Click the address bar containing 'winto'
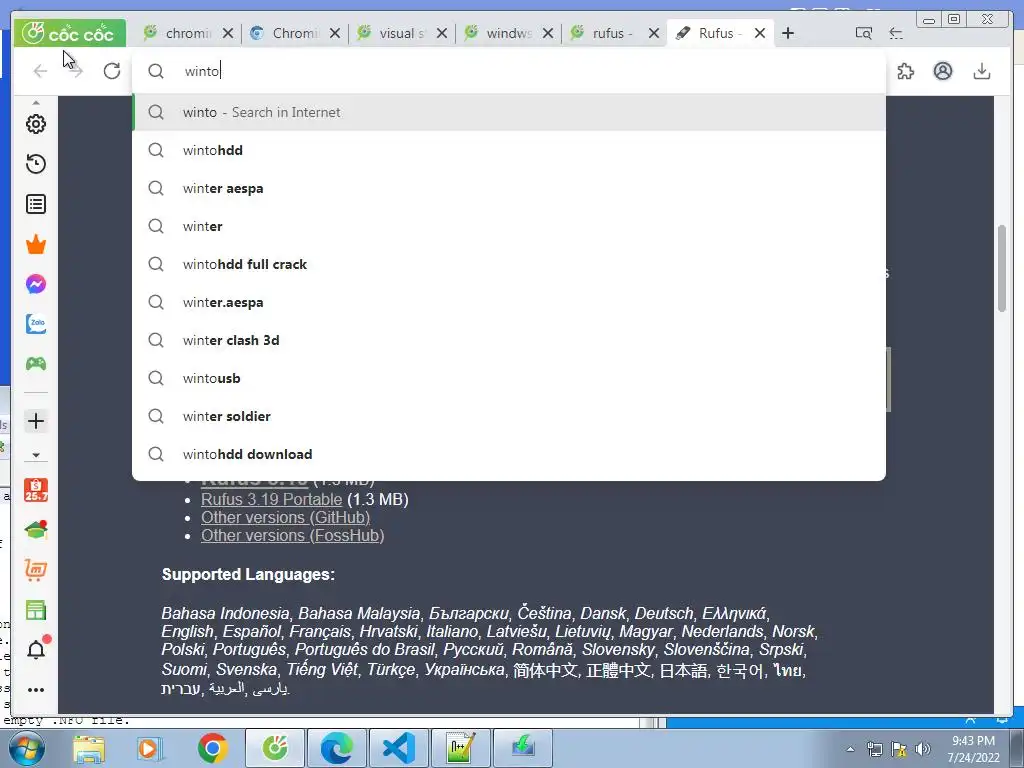 [509, 71]
